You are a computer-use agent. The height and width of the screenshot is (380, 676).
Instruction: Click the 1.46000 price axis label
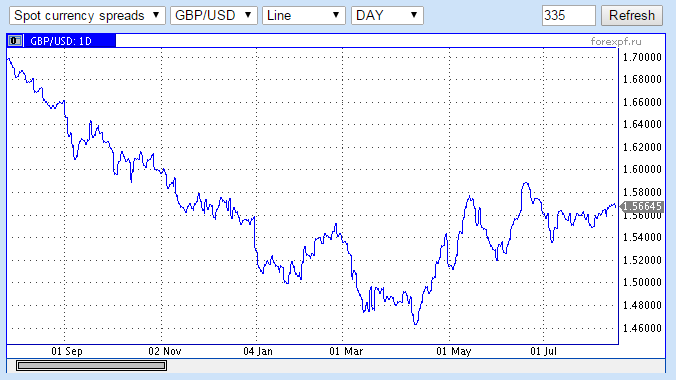642,328
